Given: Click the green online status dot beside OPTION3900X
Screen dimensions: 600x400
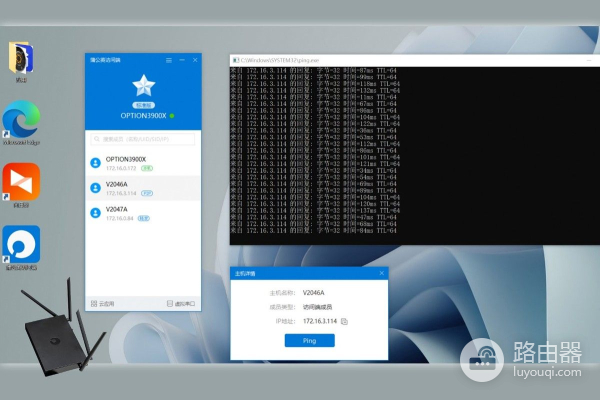Looking at the screenshot, I should [x=172, y=116].
